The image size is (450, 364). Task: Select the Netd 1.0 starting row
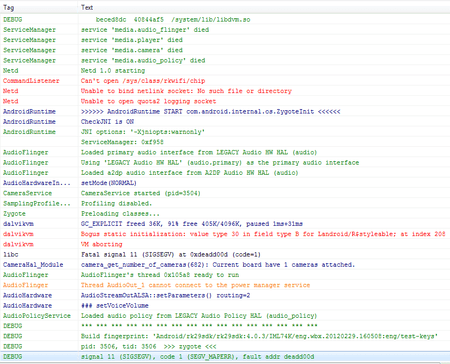pos(225,71)
